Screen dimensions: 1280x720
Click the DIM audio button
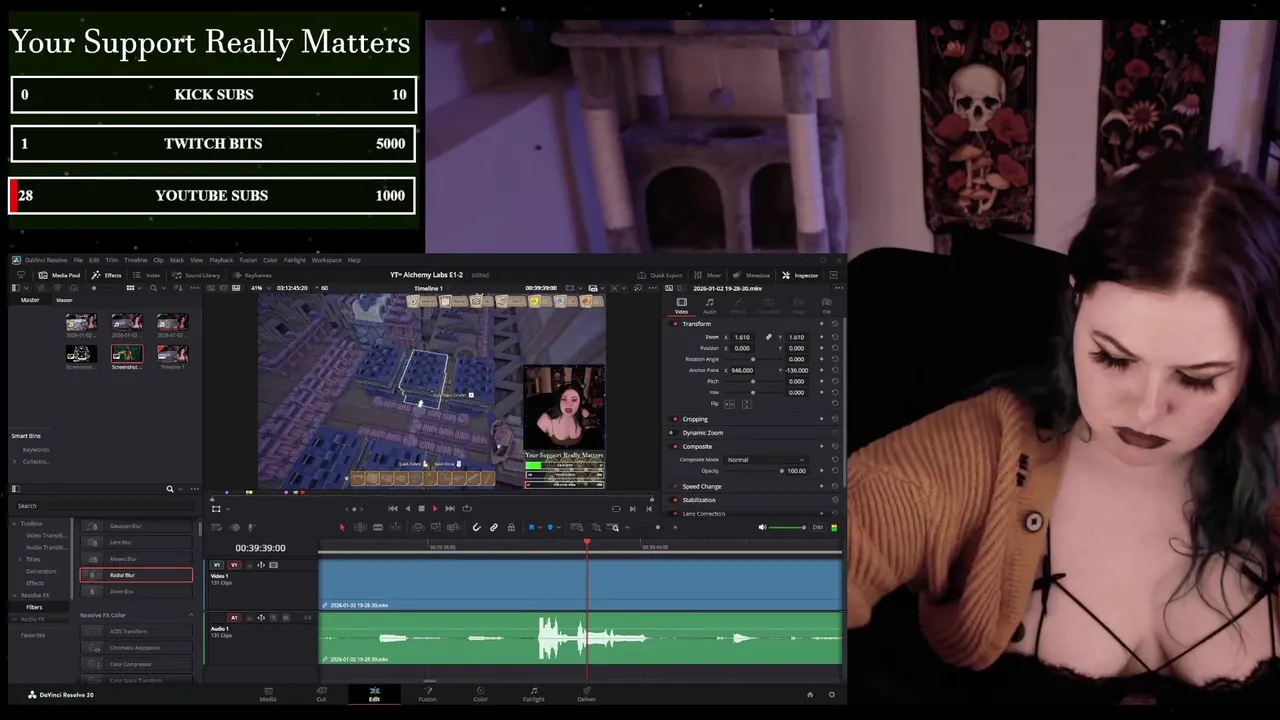(817, 527)
